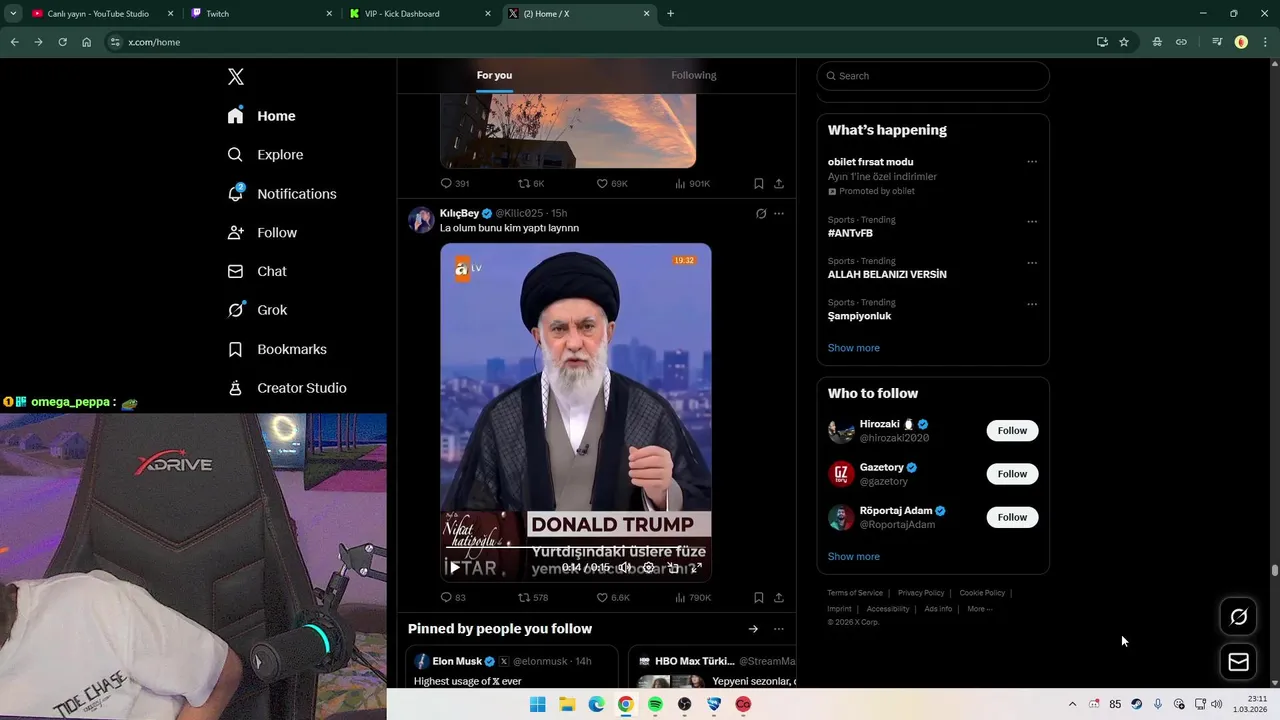Switch to the Following timeline tab
The image size is (1280, 720).
(x=694, y=75)
